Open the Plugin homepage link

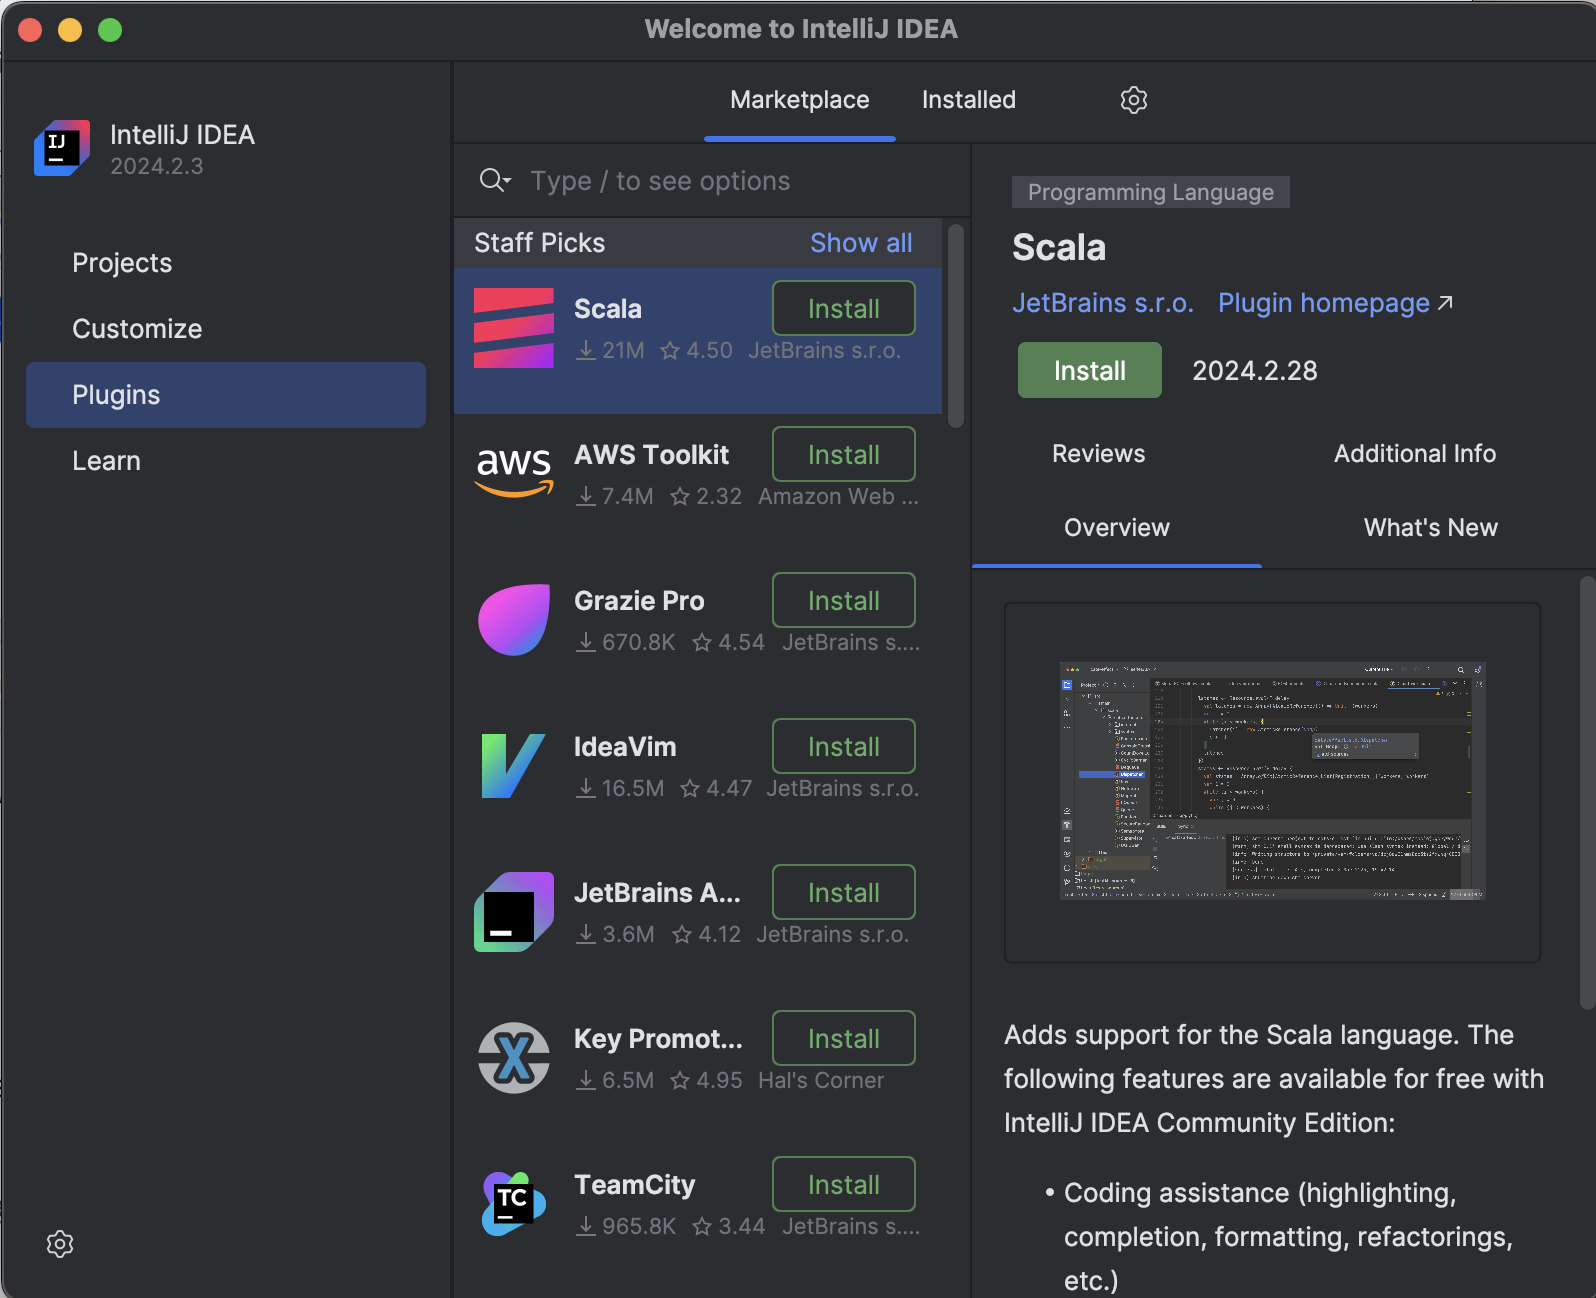tap(1335, 303)
